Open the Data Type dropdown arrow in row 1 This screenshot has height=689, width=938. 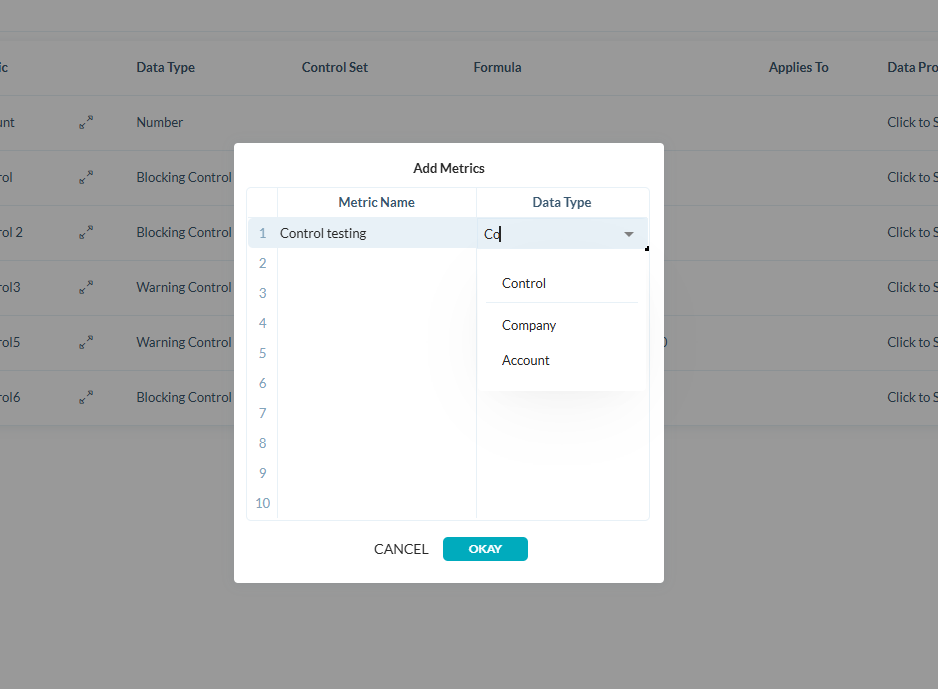629,232
